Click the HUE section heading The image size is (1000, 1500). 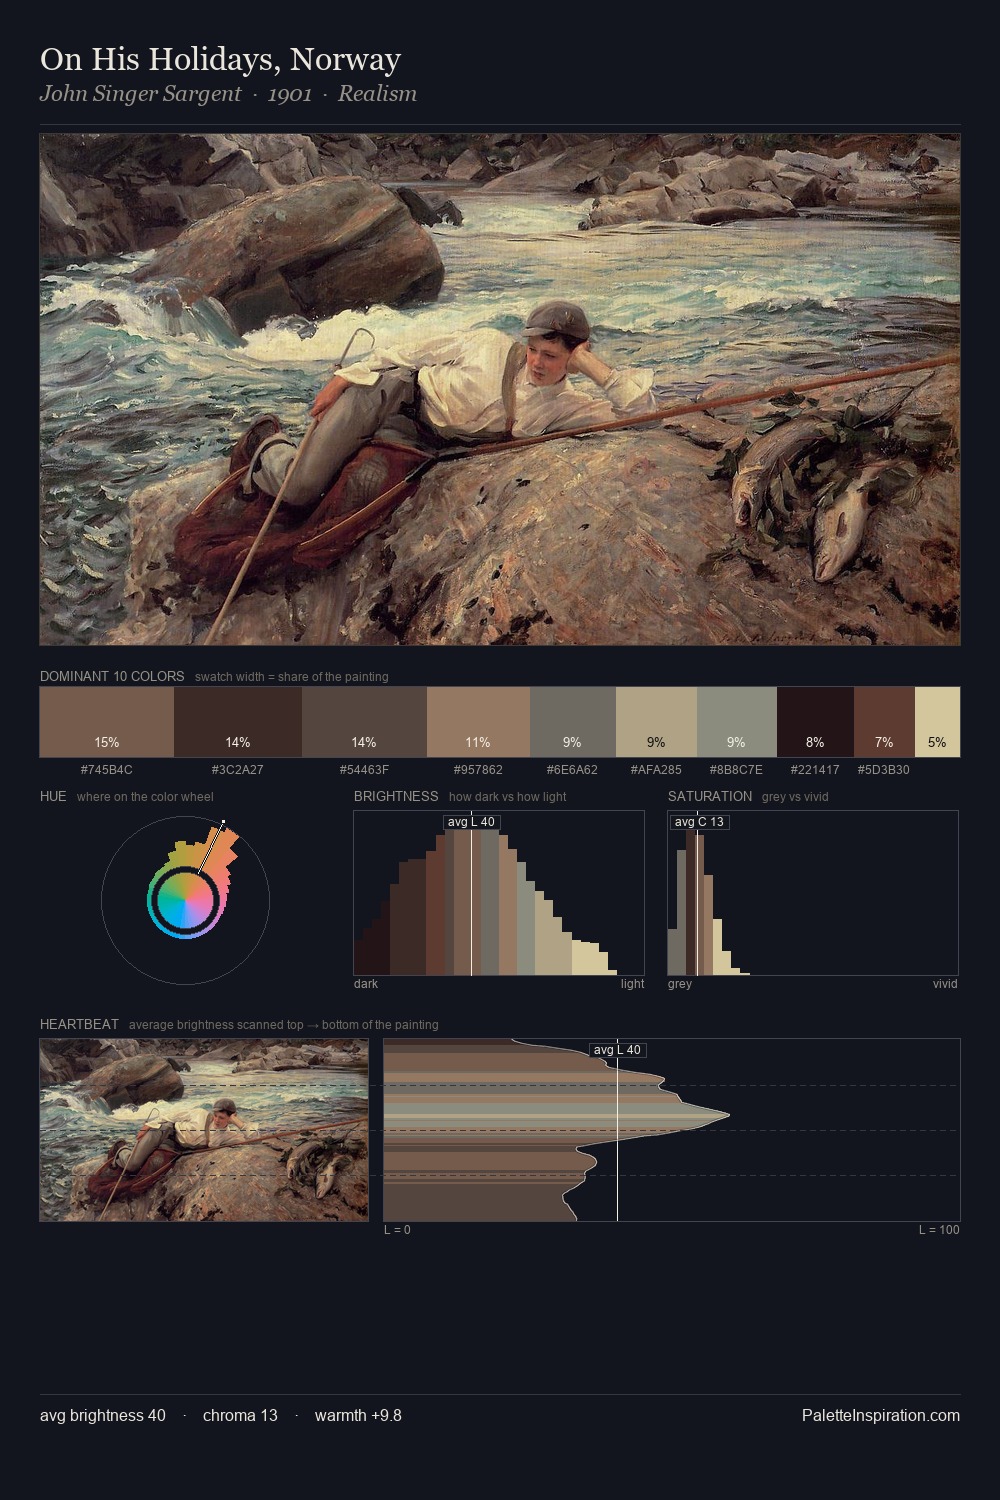53,796
